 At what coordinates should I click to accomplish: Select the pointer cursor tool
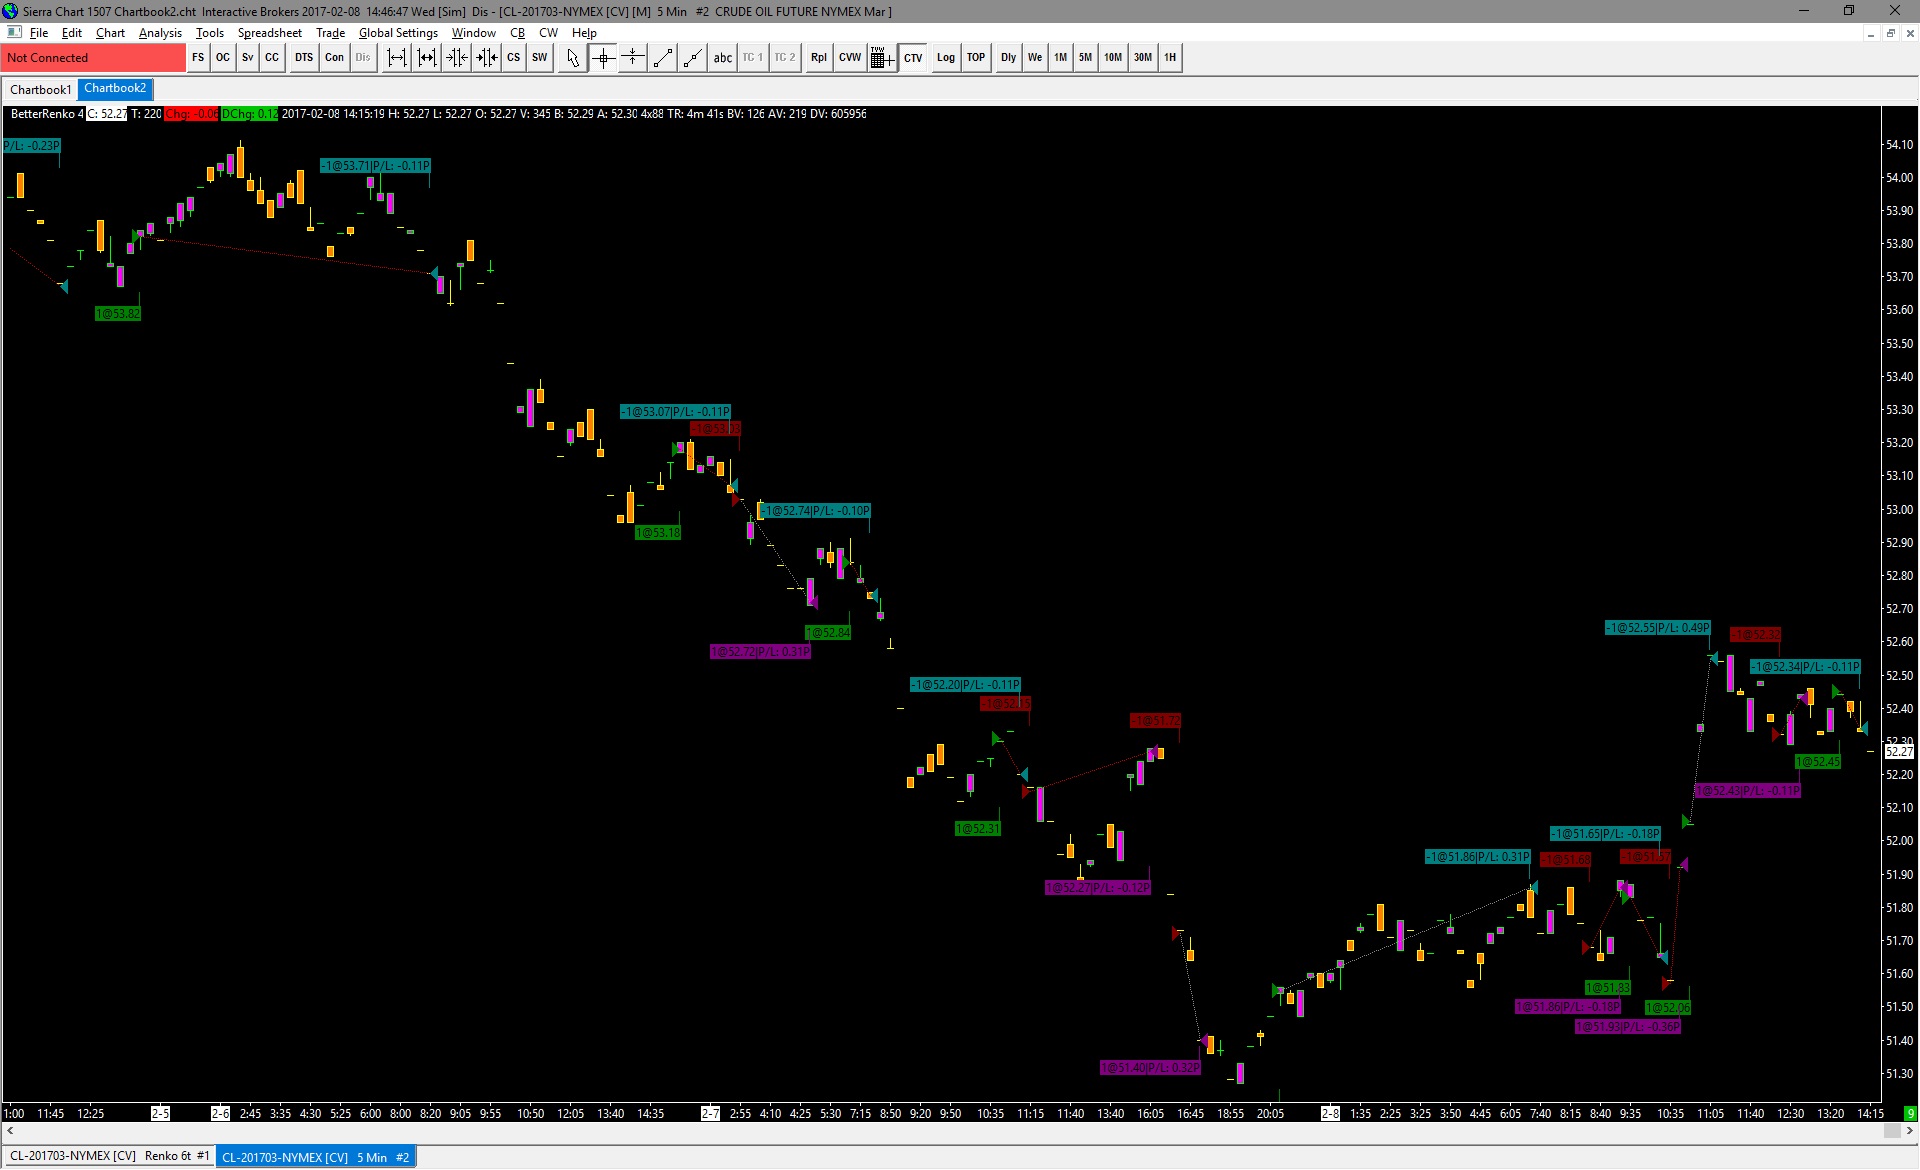pos(572,58)
